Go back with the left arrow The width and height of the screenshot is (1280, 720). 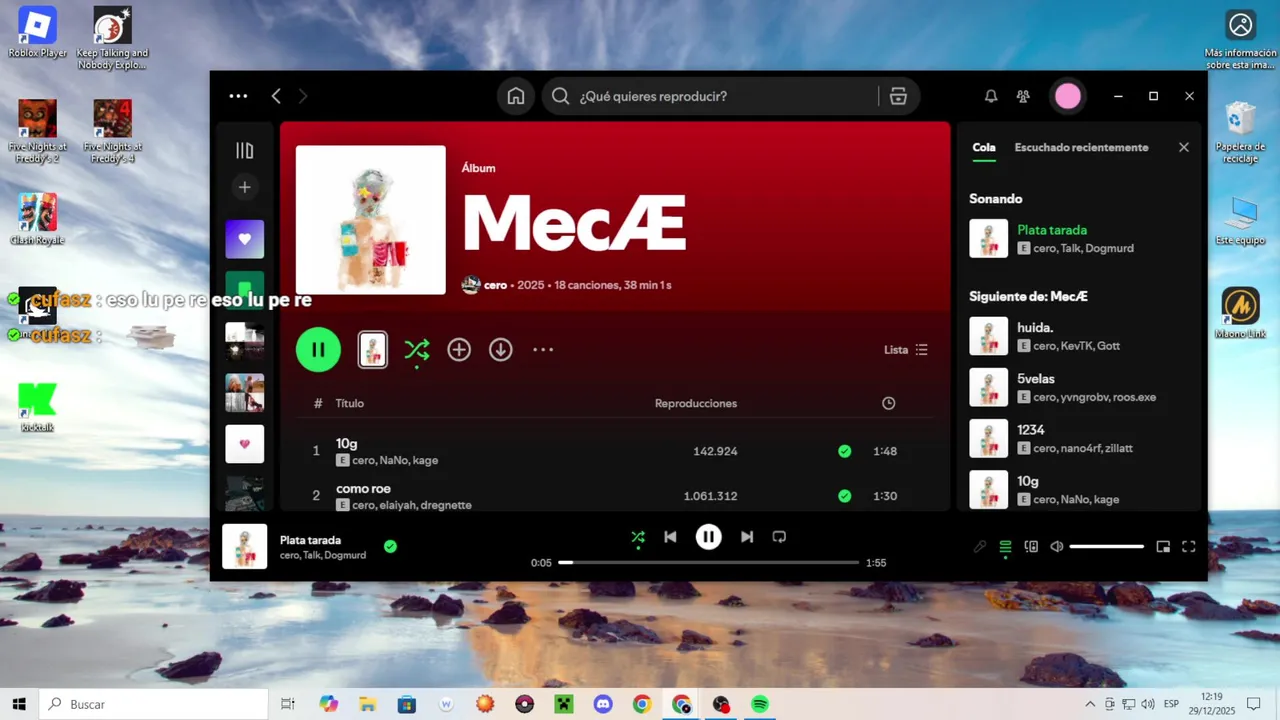(276, 96)
